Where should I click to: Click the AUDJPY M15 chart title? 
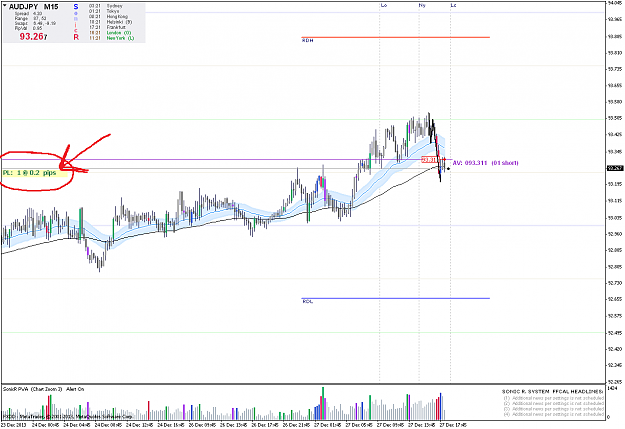click(34, 7)
